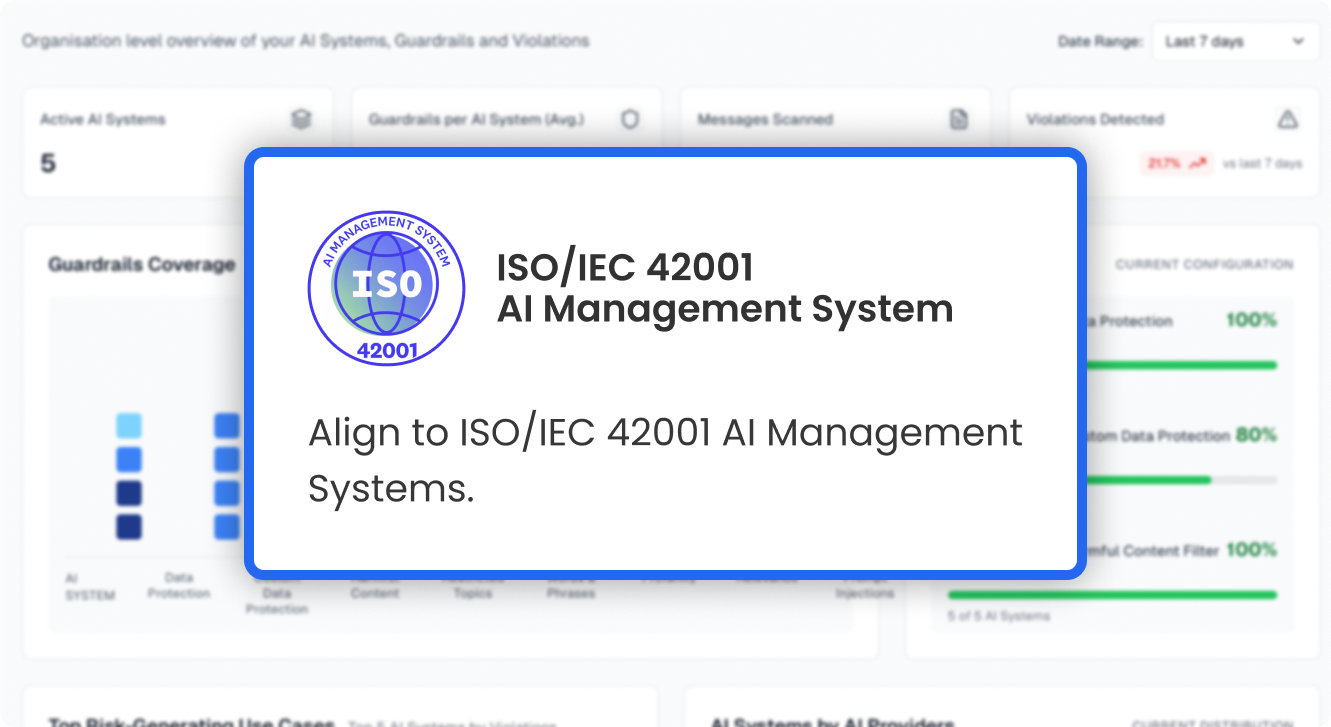Click the Guardrails per AI System shield icon
This screenshot has height=727, width=1331.
630,119
